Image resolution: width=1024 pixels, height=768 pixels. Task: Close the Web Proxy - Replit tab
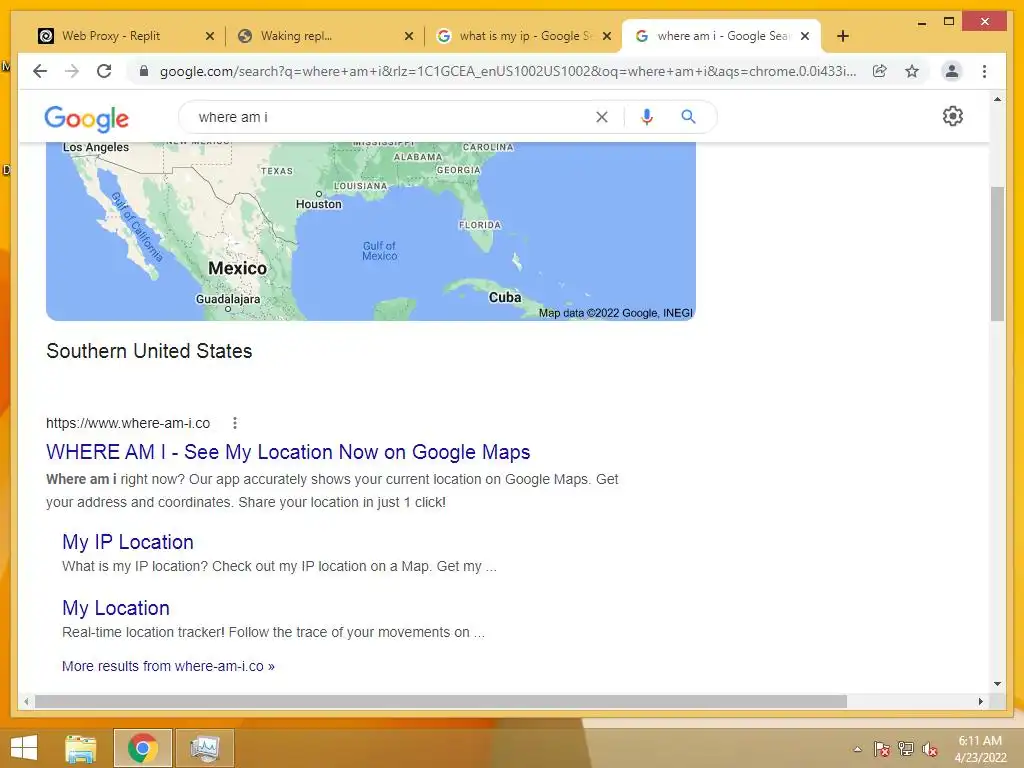click(210, 36)
